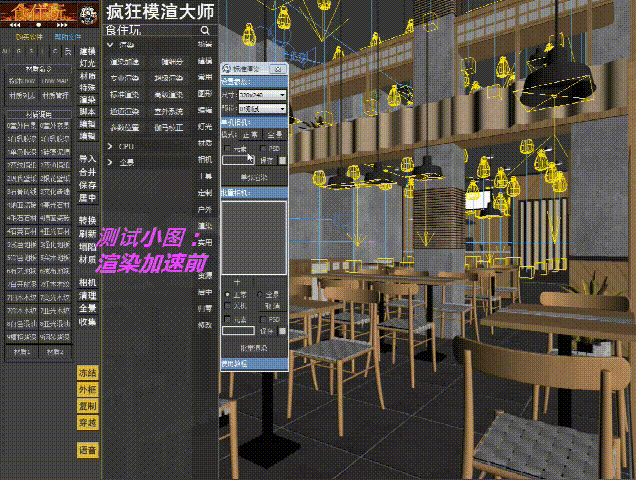Click 全景 mode button in single camera section
The image size is (636, 480).
[x=275, y=135]
